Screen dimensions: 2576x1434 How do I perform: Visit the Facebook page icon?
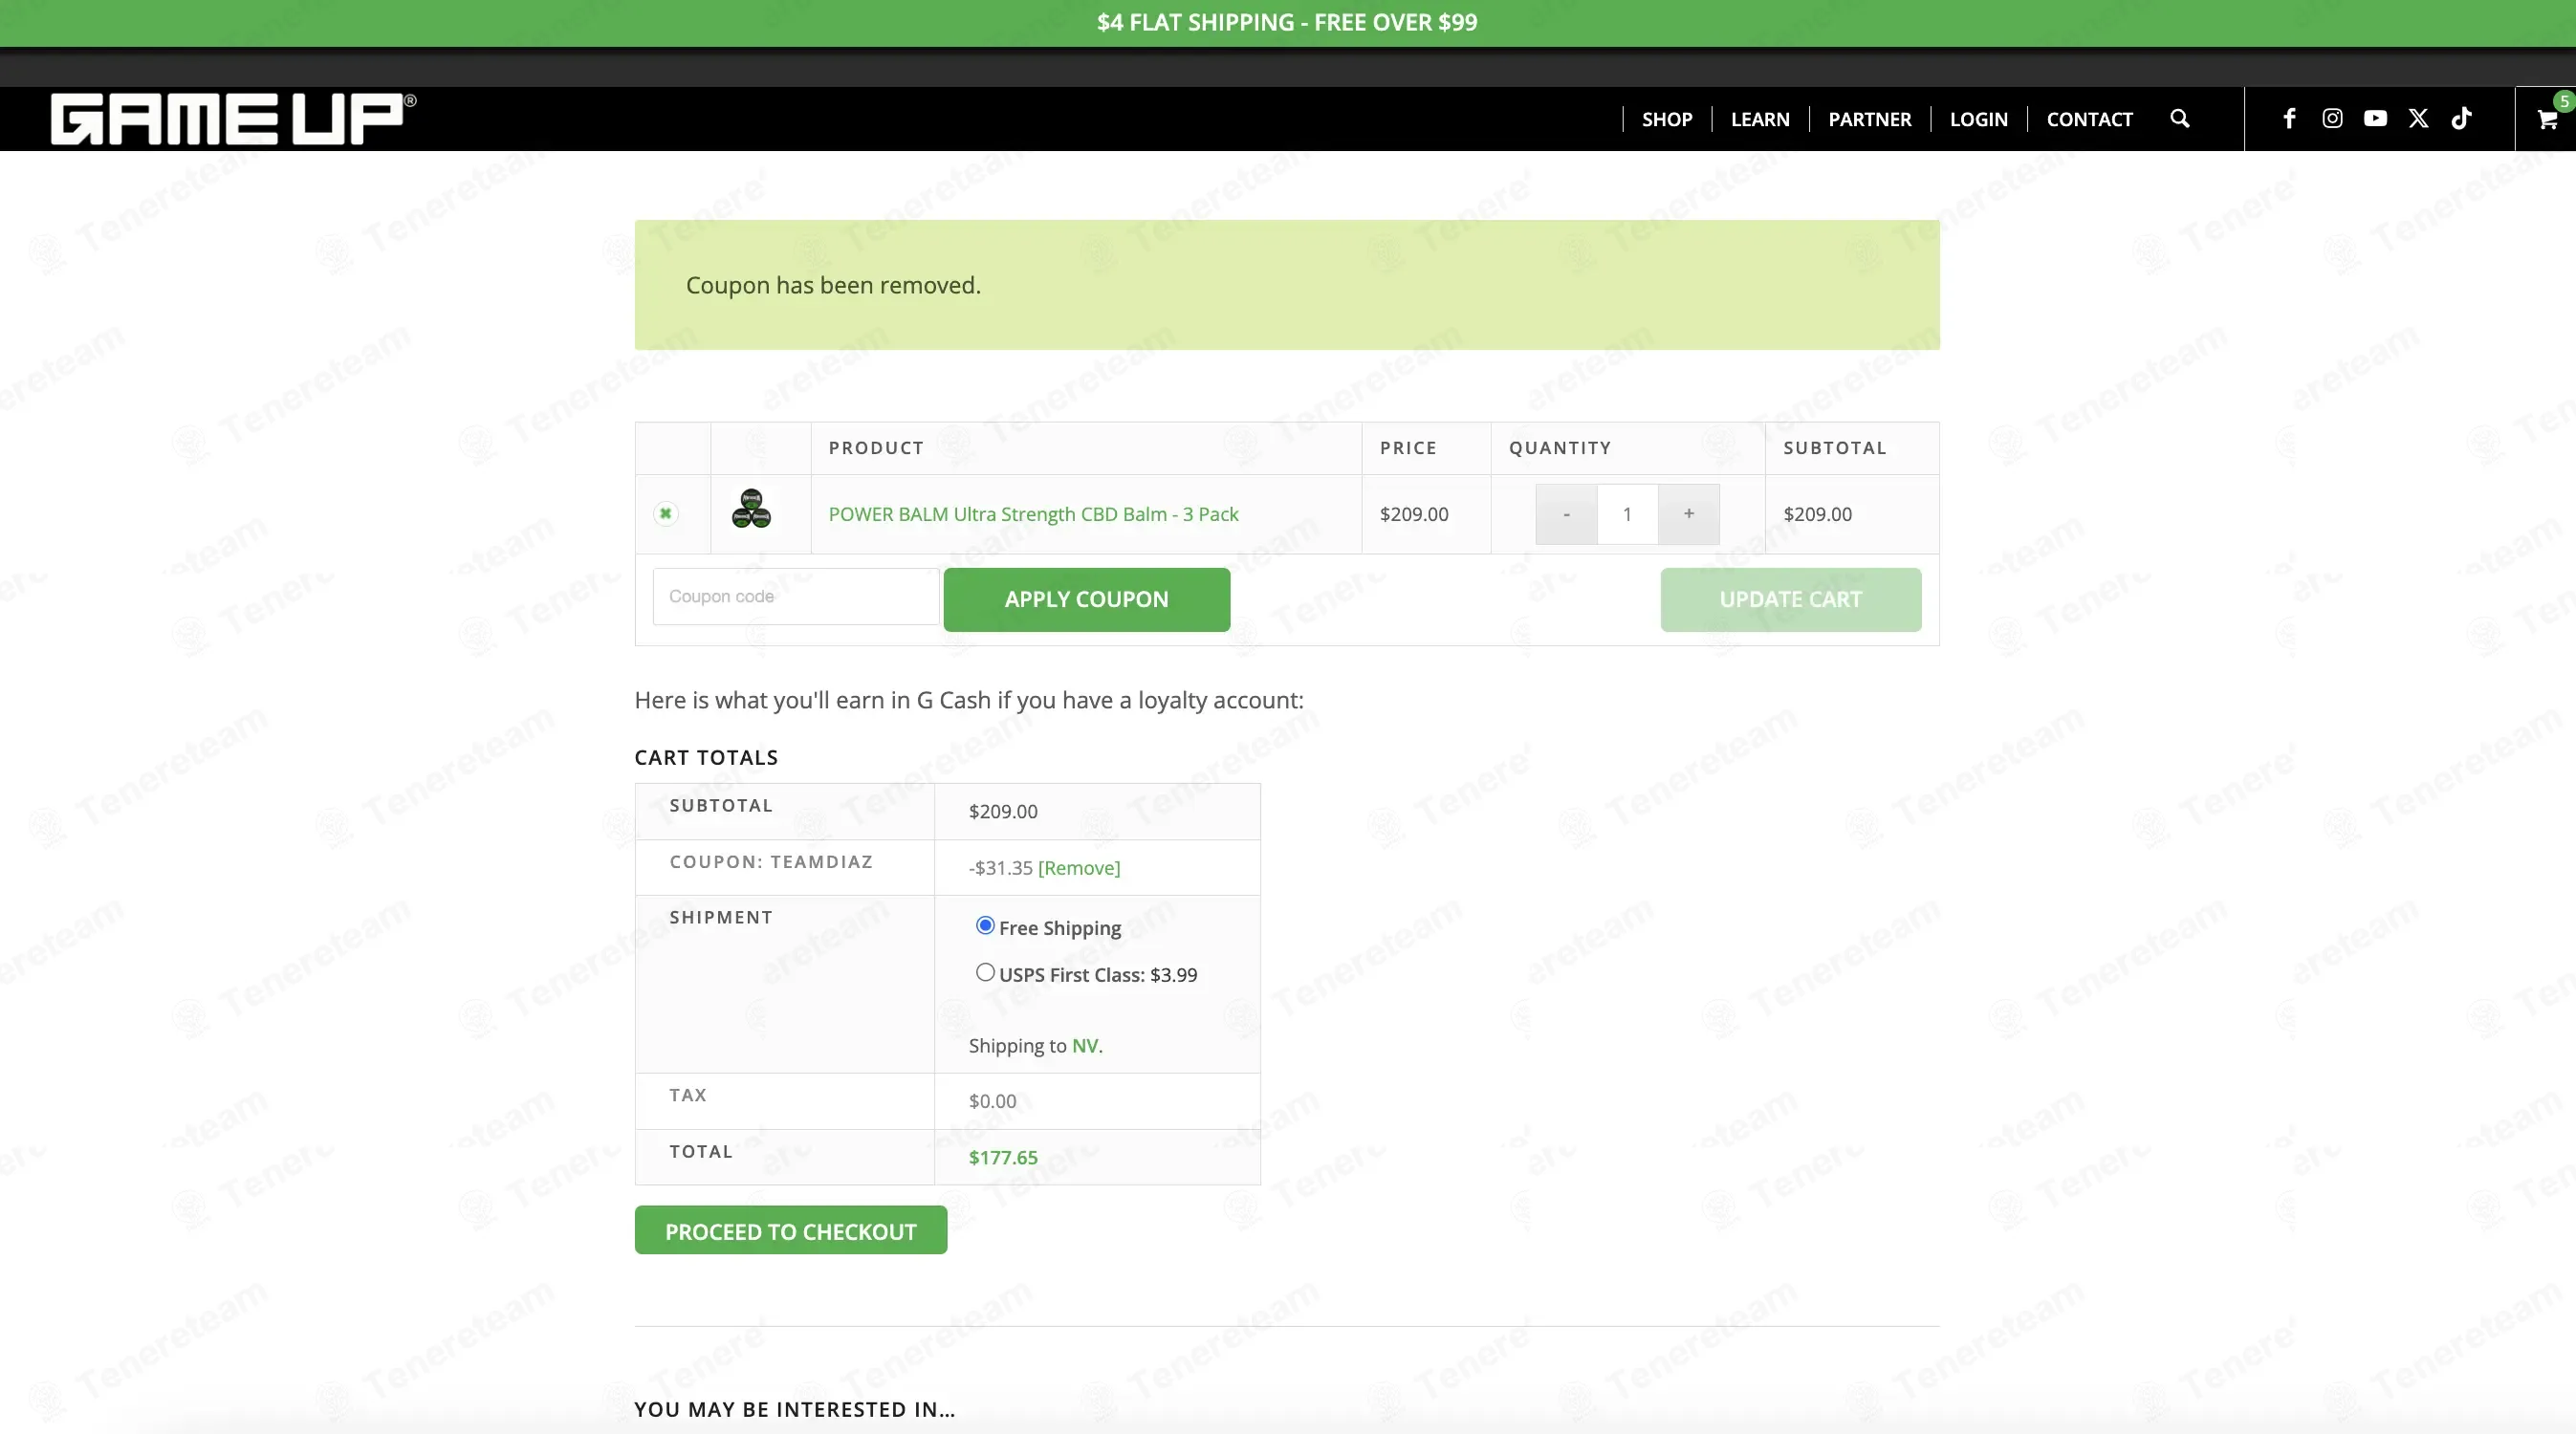click(x=2289, y=119)
